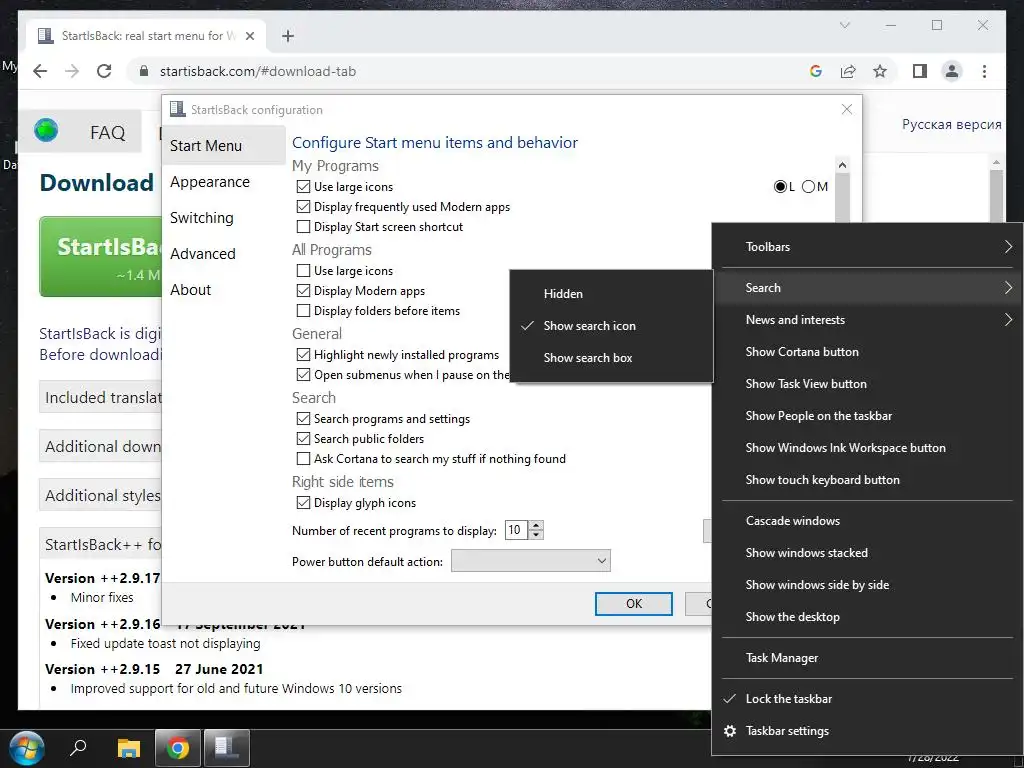Click the number of recent programs field

[516, 530]
